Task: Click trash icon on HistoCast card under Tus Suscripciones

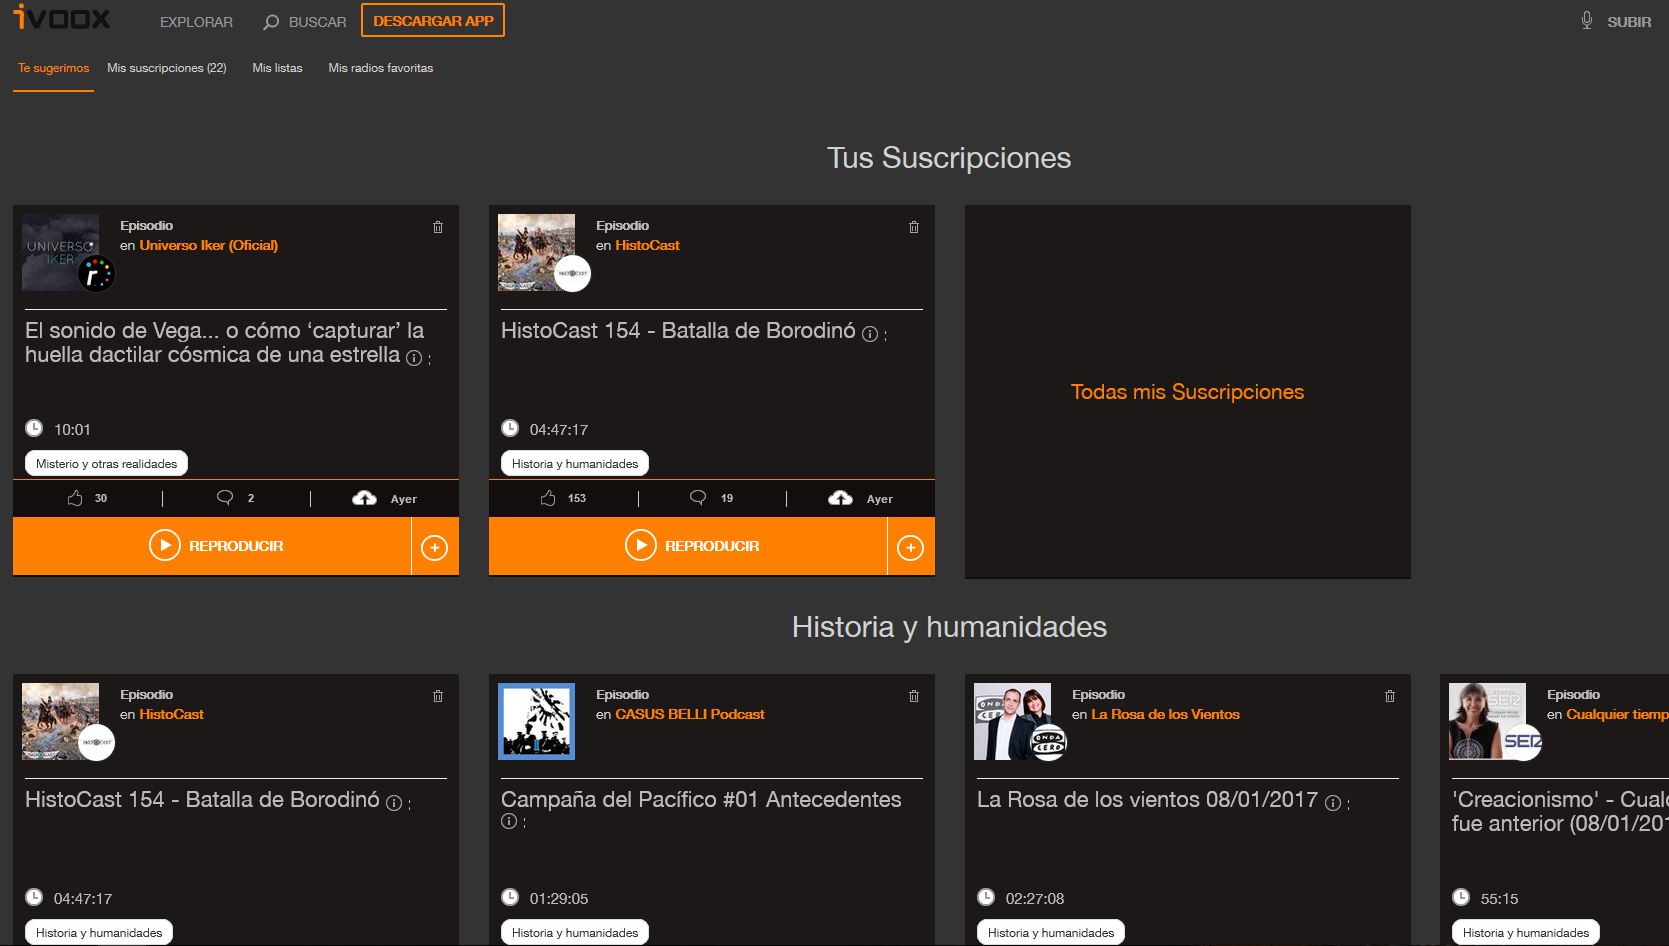Action: 914,227
